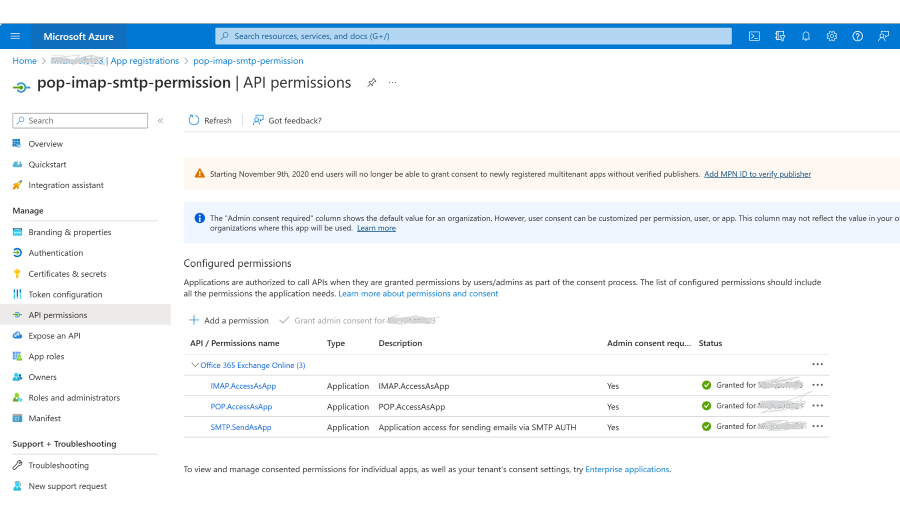Open more options for SMTP.SendAsApp row

pyautogui.click(x=818, y=427)
